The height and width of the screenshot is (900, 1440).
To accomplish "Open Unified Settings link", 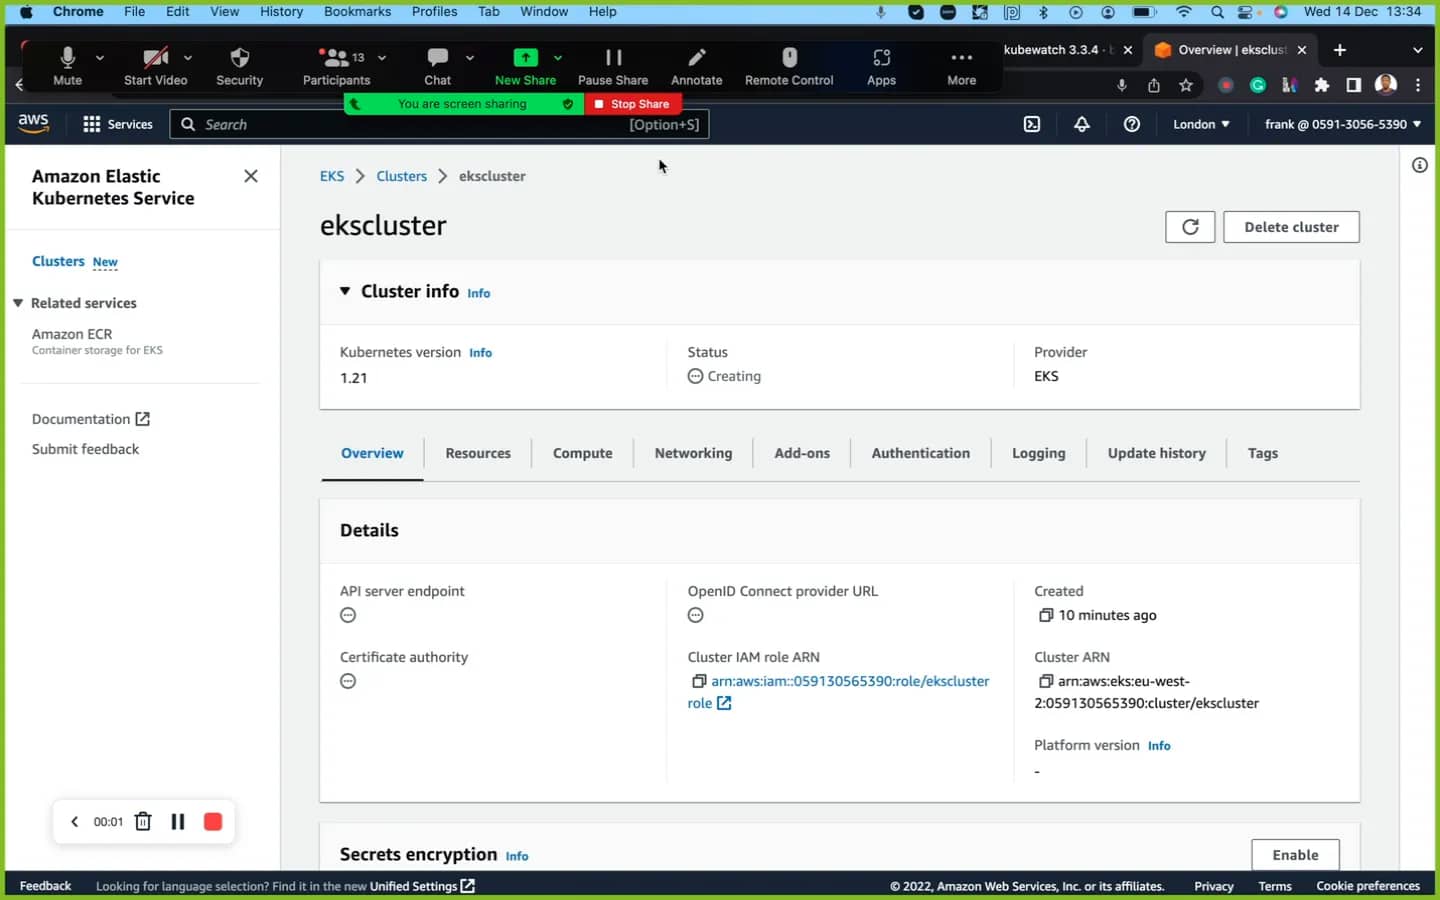I will pyautogui.click(x=422, y=886).
